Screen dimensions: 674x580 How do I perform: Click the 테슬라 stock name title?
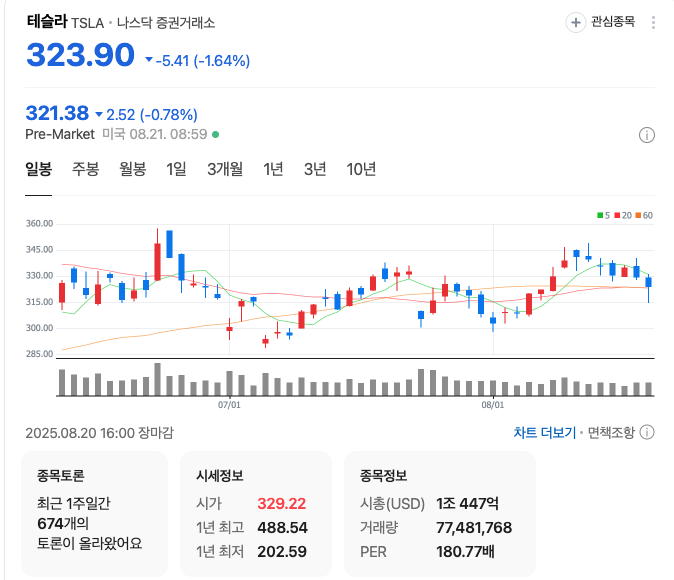coord(47,21)
